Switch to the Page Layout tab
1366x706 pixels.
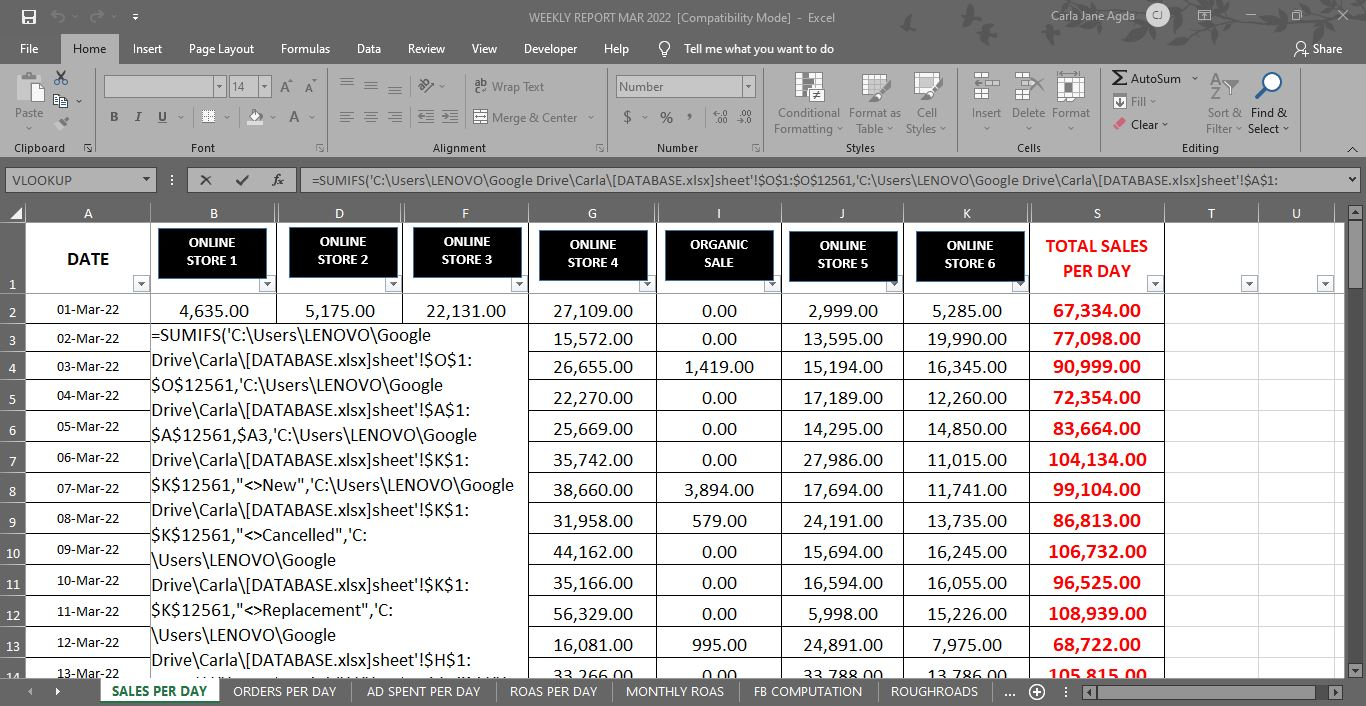tap(221, 48)
